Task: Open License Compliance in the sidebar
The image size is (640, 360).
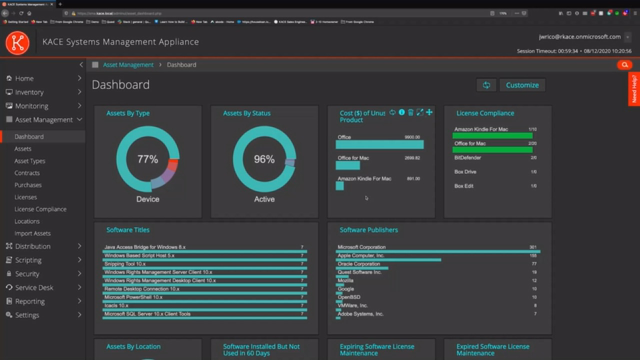Action: [x=40, y=209]
